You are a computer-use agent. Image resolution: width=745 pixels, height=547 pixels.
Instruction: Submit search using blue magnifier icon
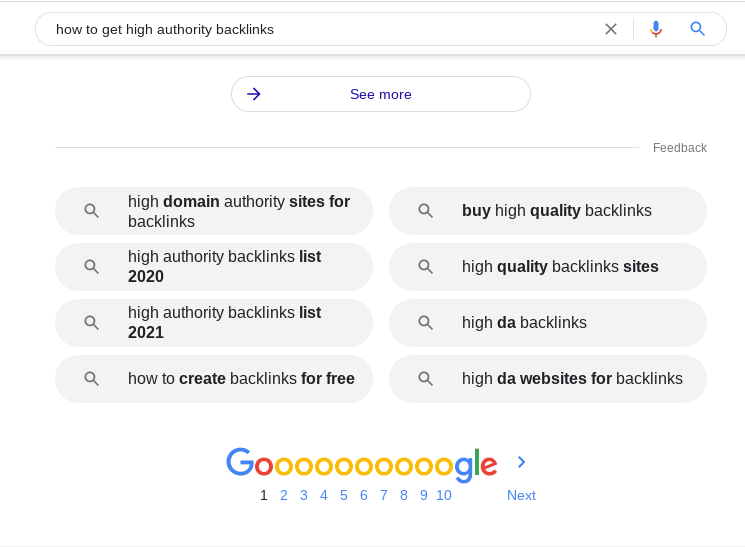pyautogui.click(x=697, y=29)
